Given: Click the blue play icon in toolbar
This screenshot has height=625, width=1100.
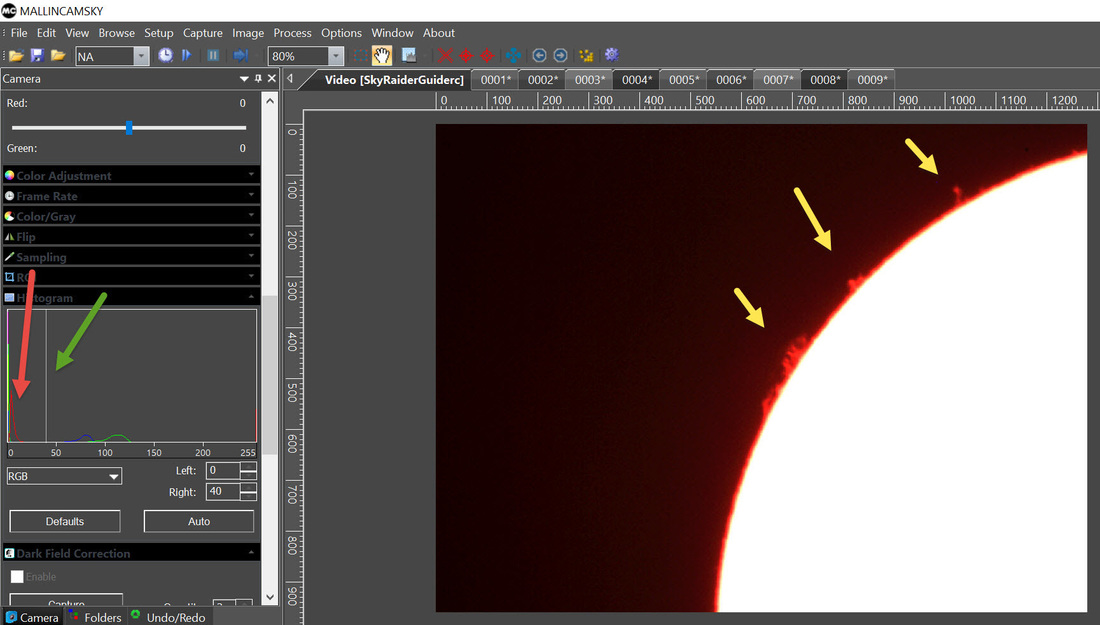Looking at the screenshot, I should [x=187, y=55].
